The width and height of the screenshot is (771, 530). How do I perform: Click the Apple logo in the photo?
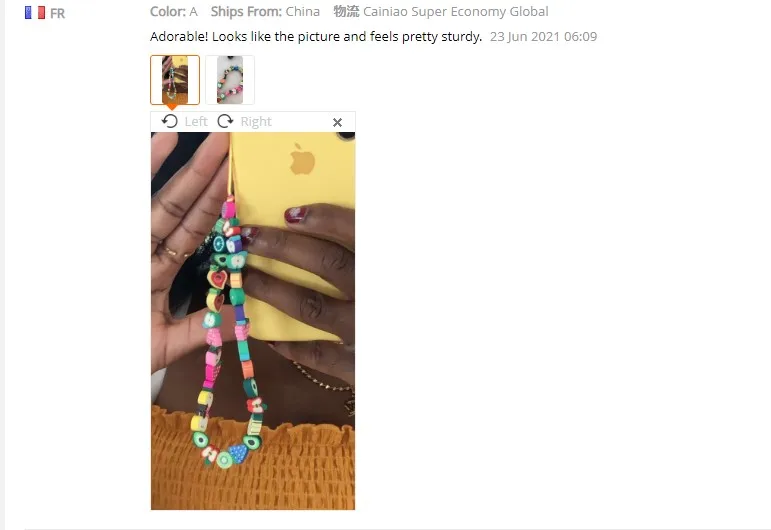tap(302, 159)
